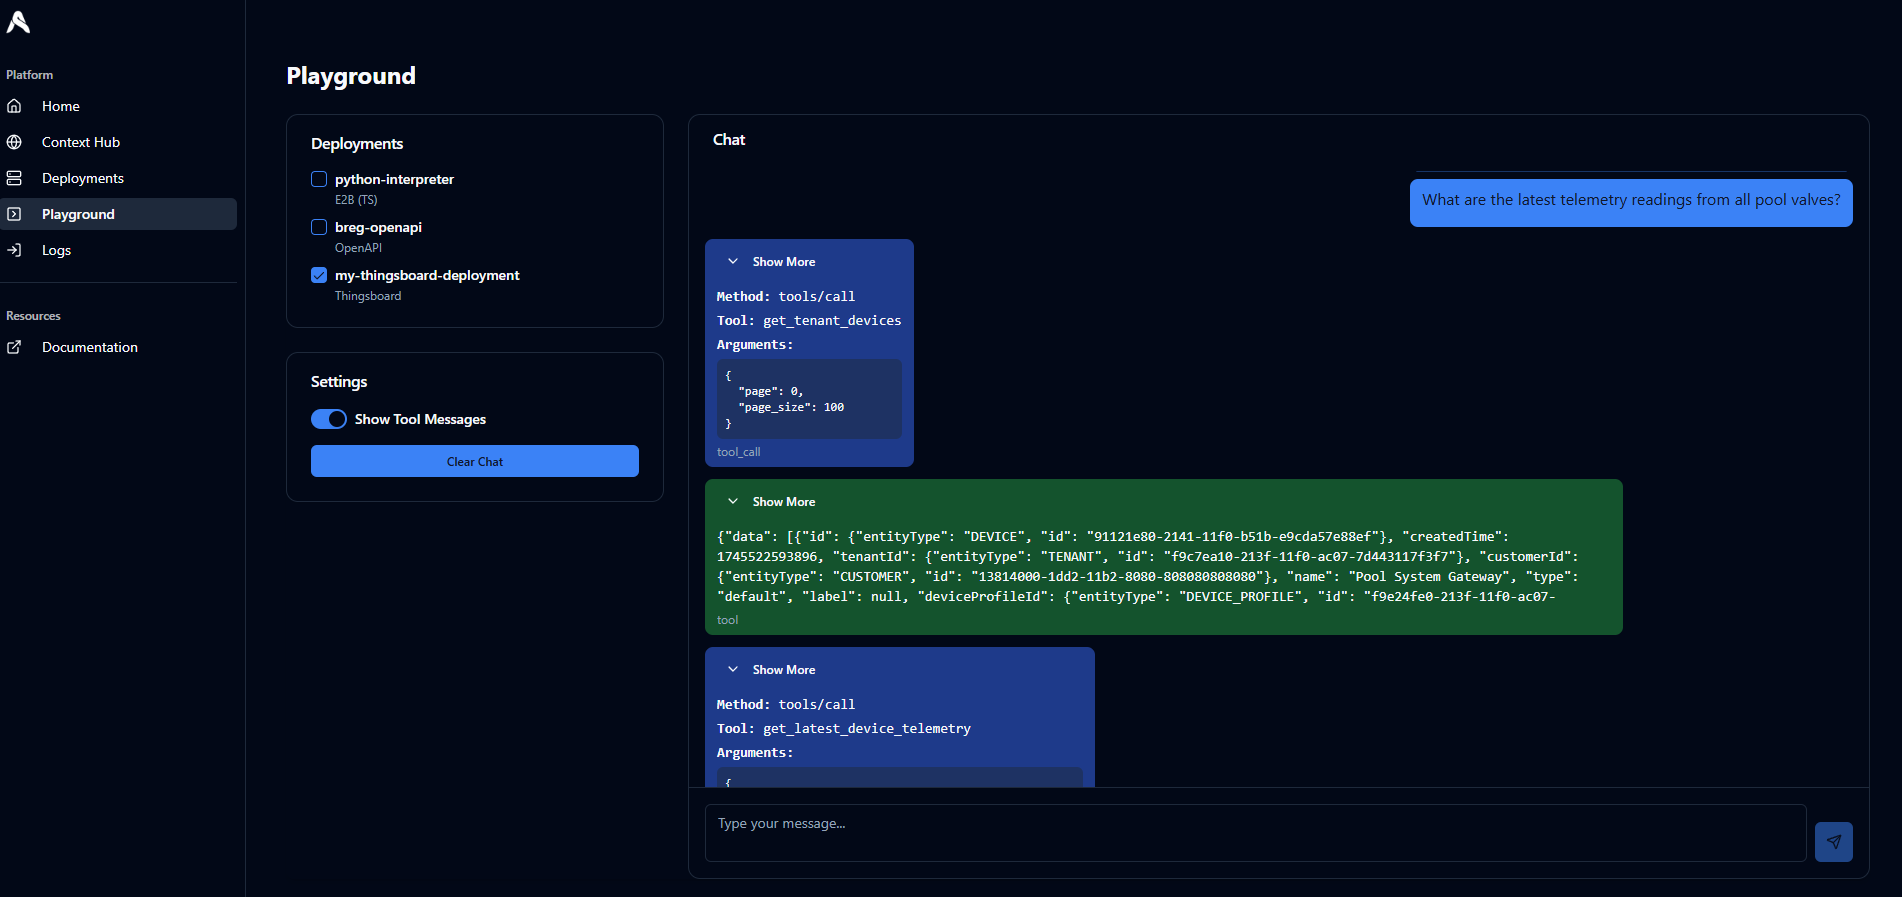Click my-thingsboard-deployment label text
The height and width of the screenshot is (897, 1902).
tap(427, 275)
